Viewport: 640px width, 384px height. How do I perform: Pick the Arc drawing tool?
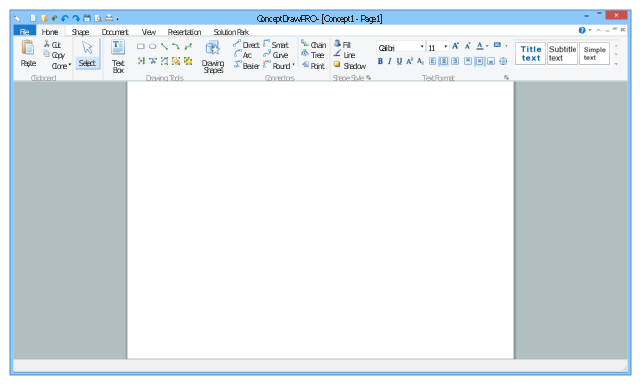(176, 47)
